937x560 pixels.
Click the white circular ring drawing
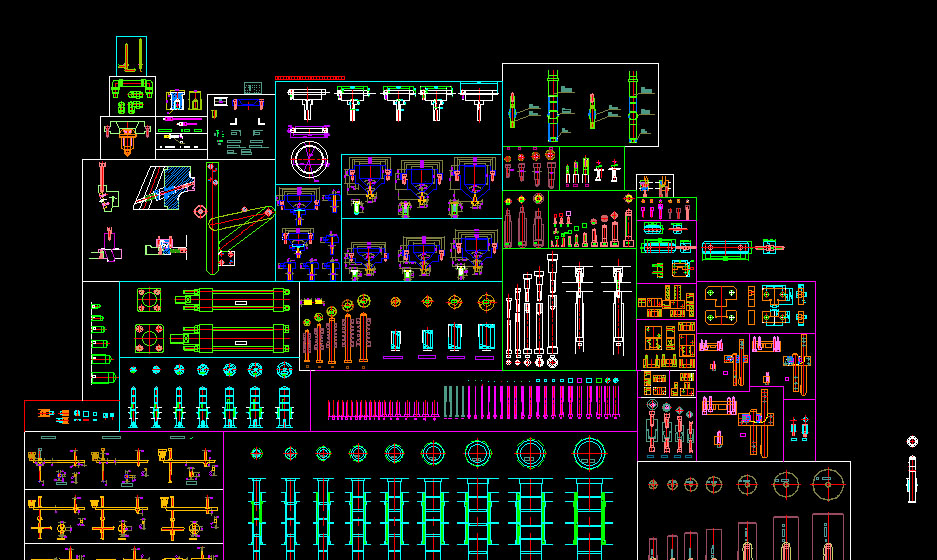click(x=310, y=160)
